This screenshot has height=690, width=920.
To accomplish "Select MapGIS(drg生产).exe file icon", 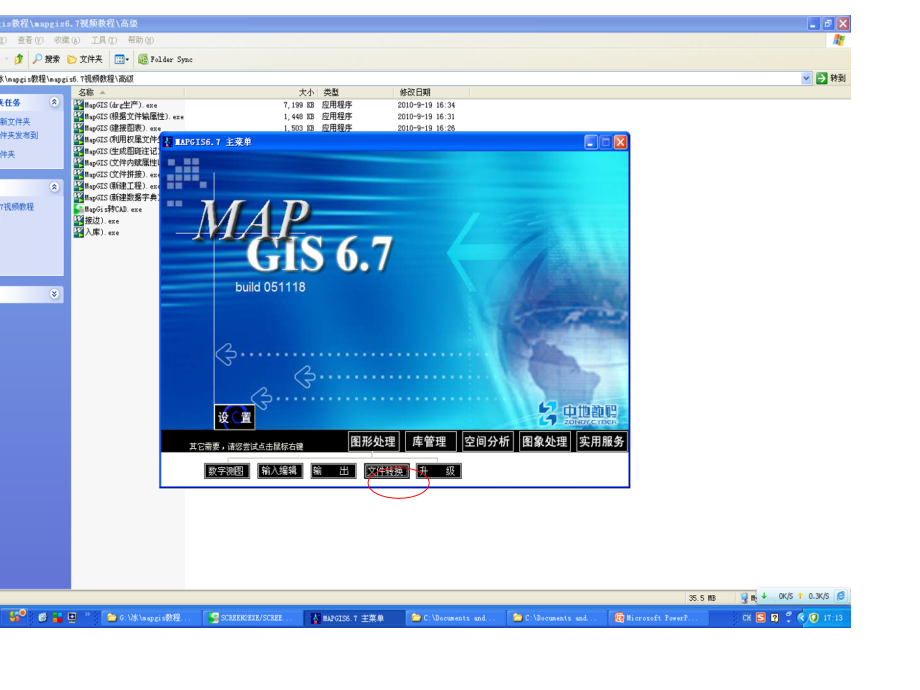I will 79,104.
